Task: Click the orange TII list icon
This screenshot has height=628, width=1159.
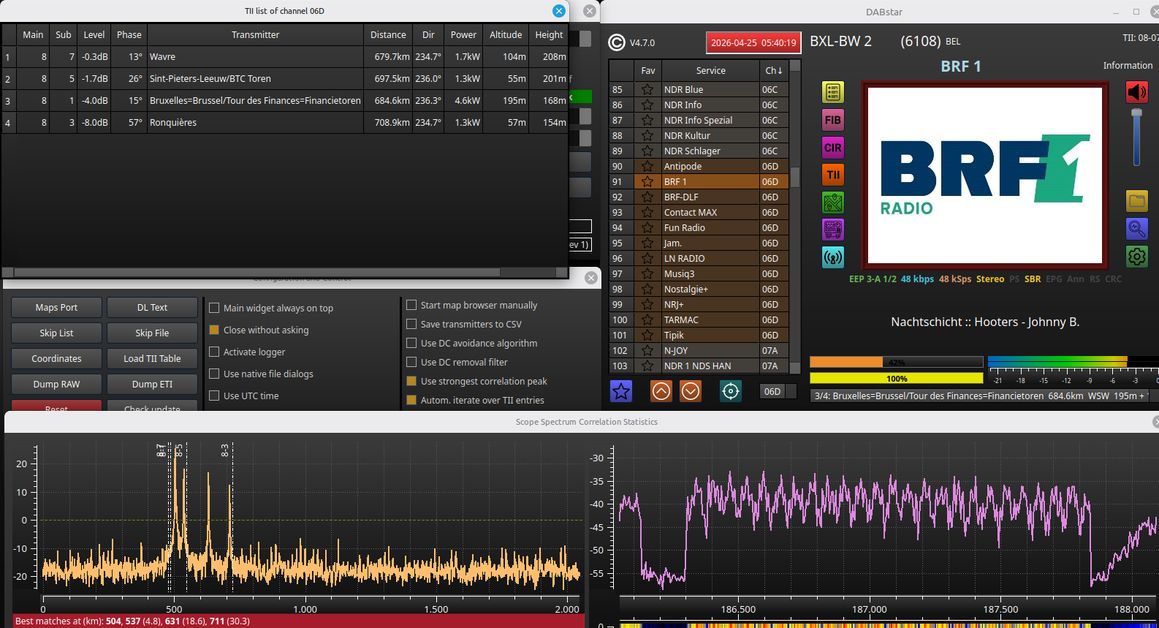Action: pyautogui.click(x=833, y=175)
